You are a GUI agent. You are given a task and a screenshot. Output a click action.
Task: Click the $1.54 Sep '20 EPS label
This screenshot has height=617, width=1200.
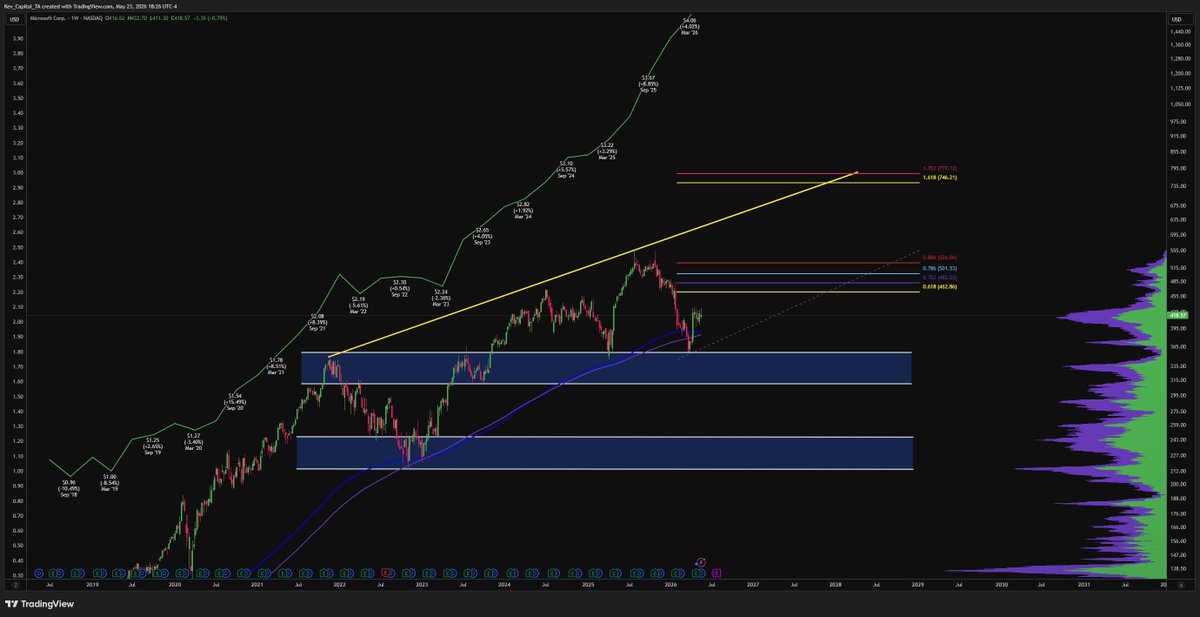(x=234, y=402)
